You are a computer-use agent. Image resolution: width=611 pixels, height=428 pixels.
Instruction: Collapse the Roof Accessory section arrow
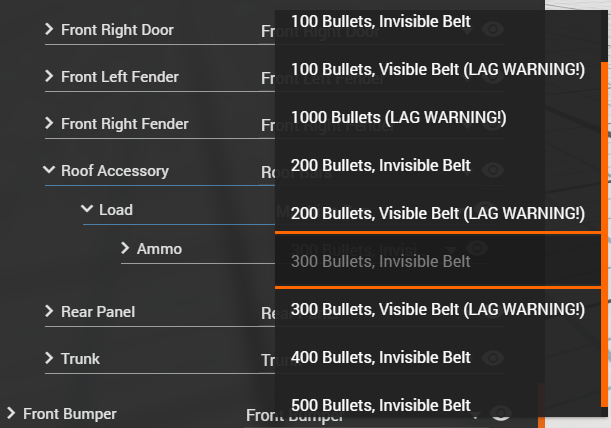pos(49,171)
